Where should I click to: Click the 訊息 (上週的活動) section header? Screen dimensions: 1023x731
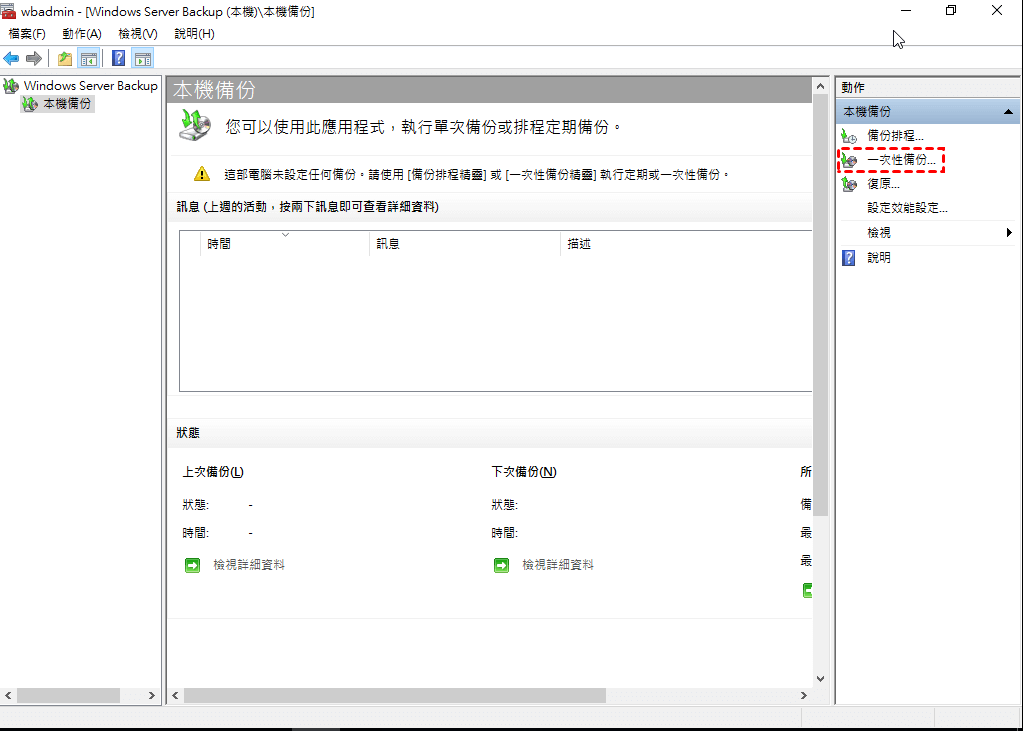tap(308, 207)
